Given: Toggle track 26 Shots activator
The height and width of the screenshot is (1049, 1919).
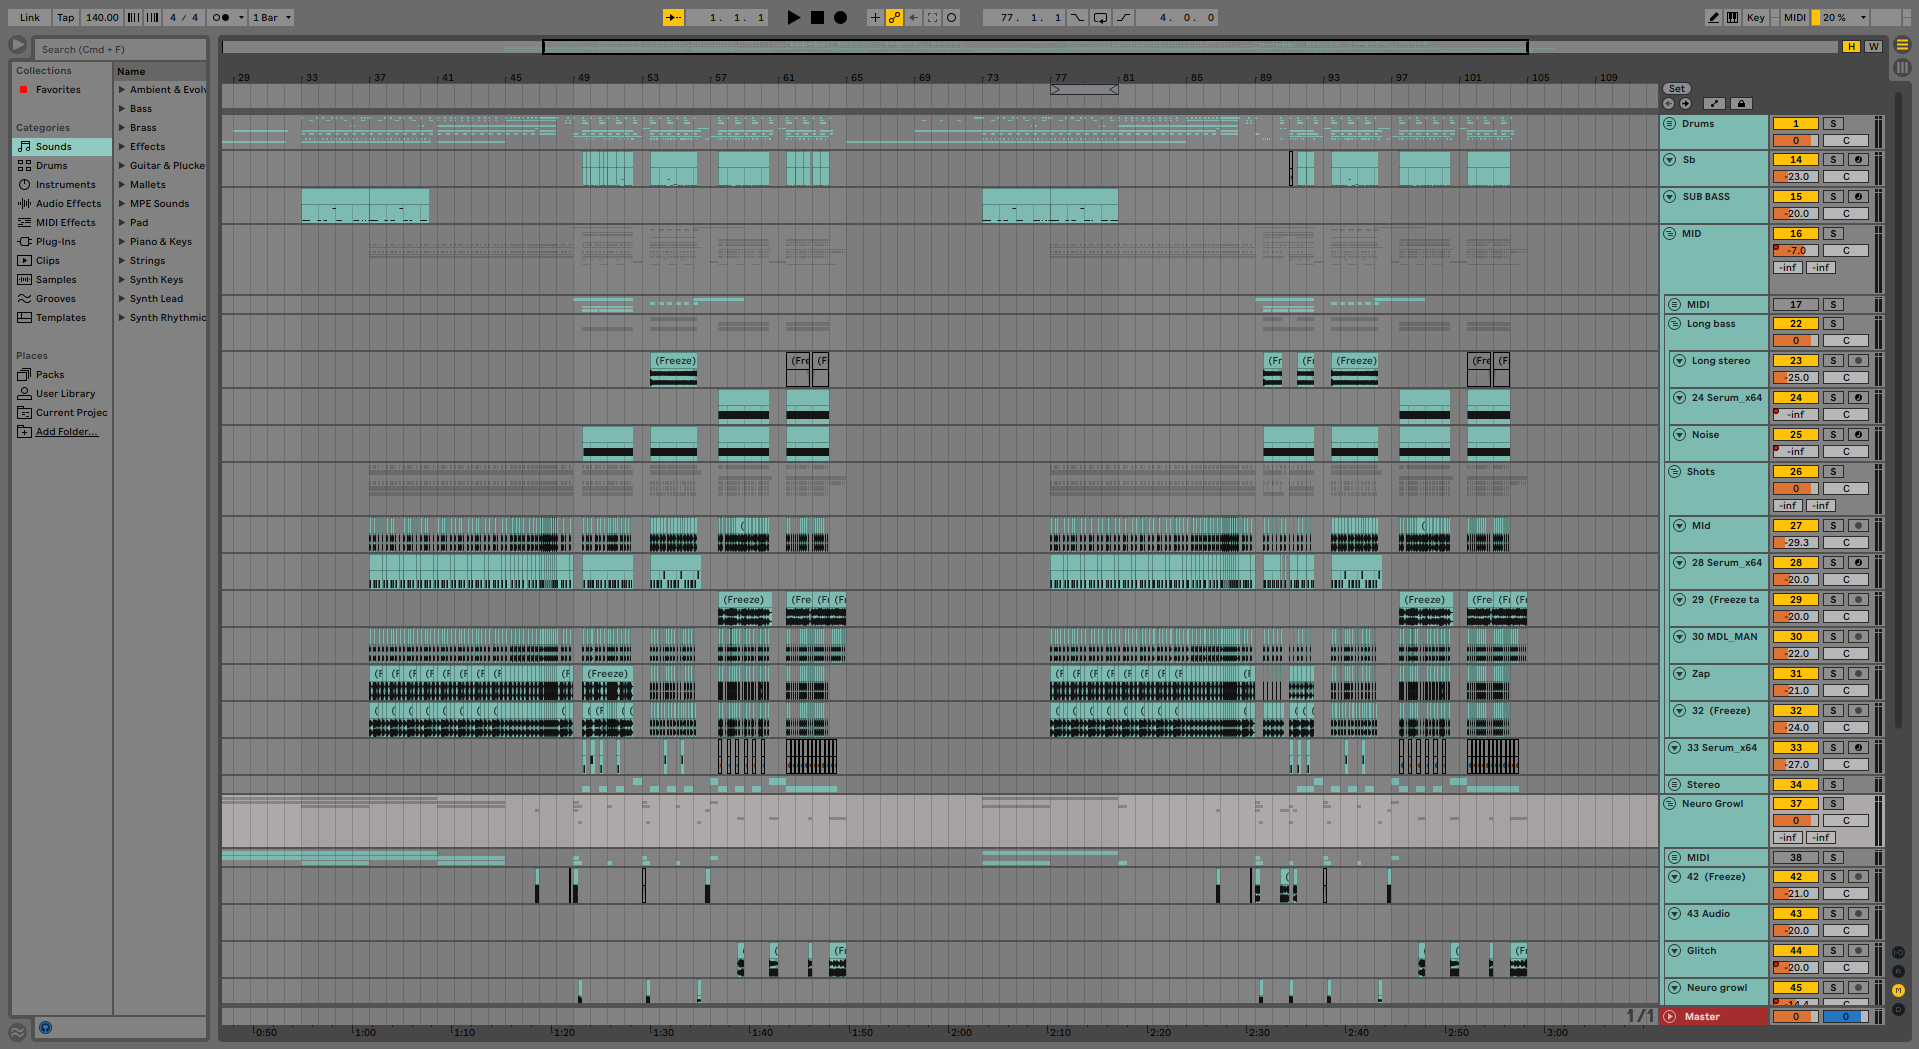Looking at the screenshot, I should point(1795,472).
